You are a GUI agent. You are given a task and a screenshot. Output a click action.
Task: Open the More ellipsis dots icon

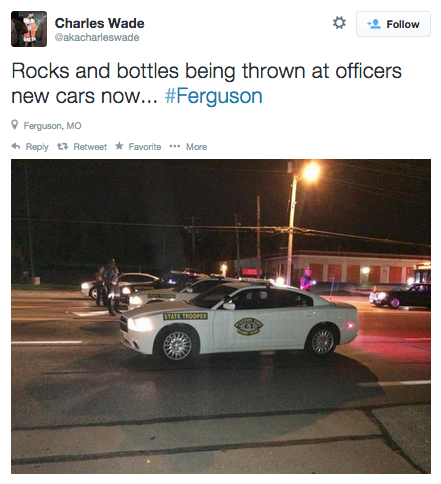pyautogui.click(x=175, y=146)
